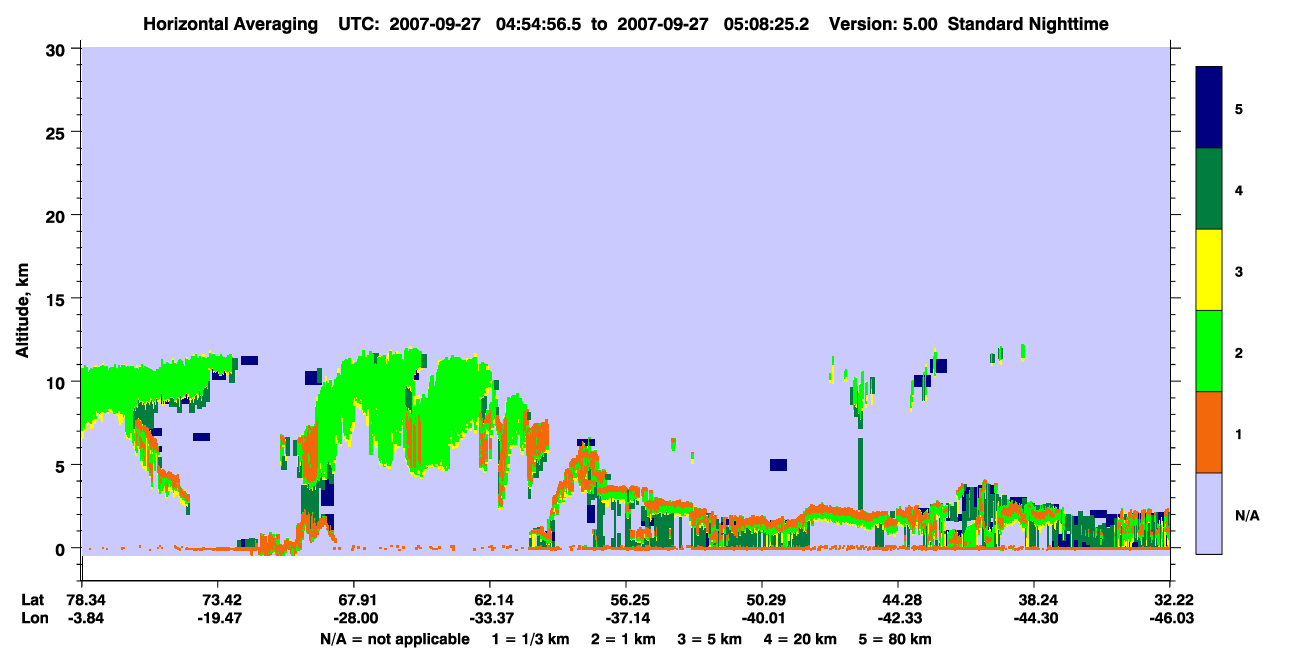Click the dark blue level 5 color swatch
The height and width of the screenshot is (667, 1300).
(x=1209, y=108)
